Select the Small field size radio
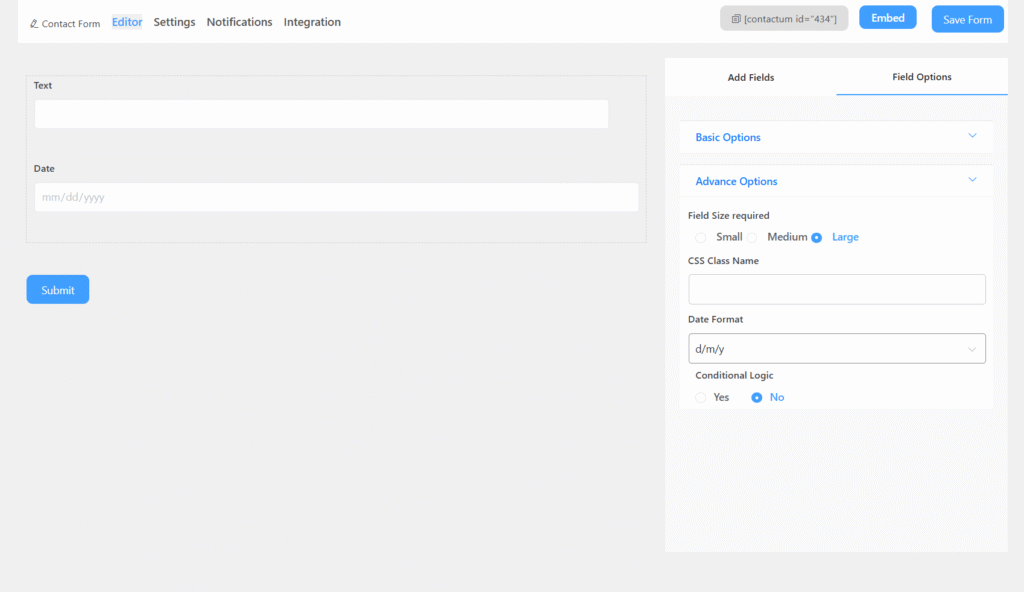This screenshot has width=1024, height=592. (701, 238)
